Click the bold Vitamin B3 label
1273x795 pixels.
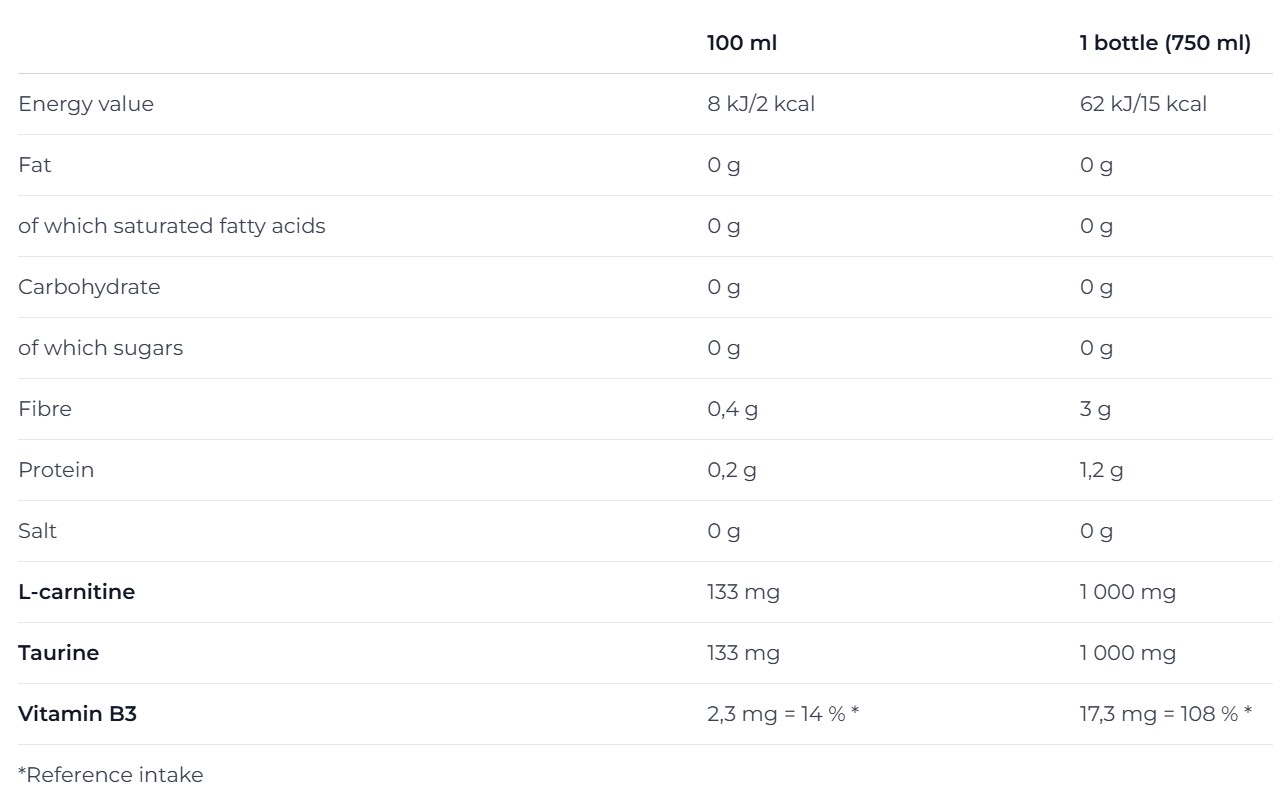click(x=77, y=714)
